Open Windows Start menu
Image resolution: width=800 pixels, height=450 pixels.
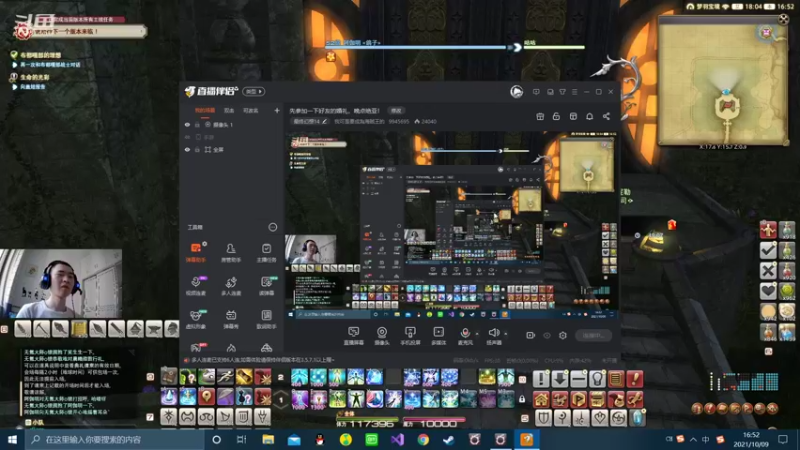(12, 439)
